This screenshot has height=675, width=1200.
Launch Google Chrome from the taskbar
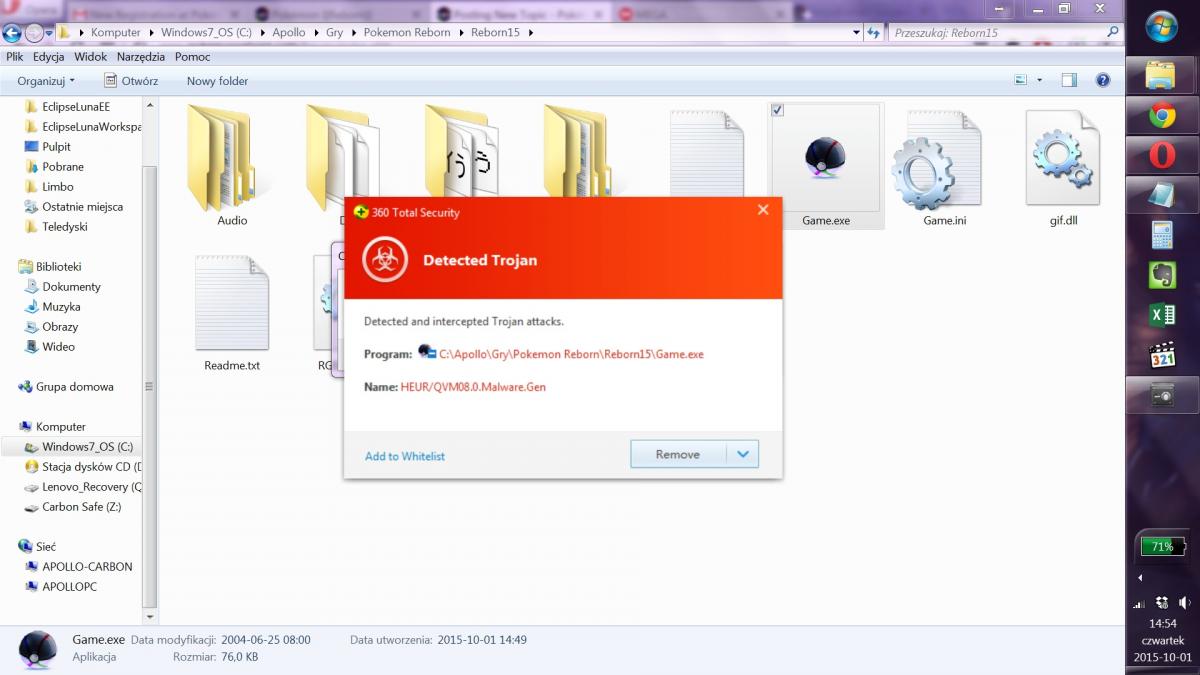pos(1161,116)
